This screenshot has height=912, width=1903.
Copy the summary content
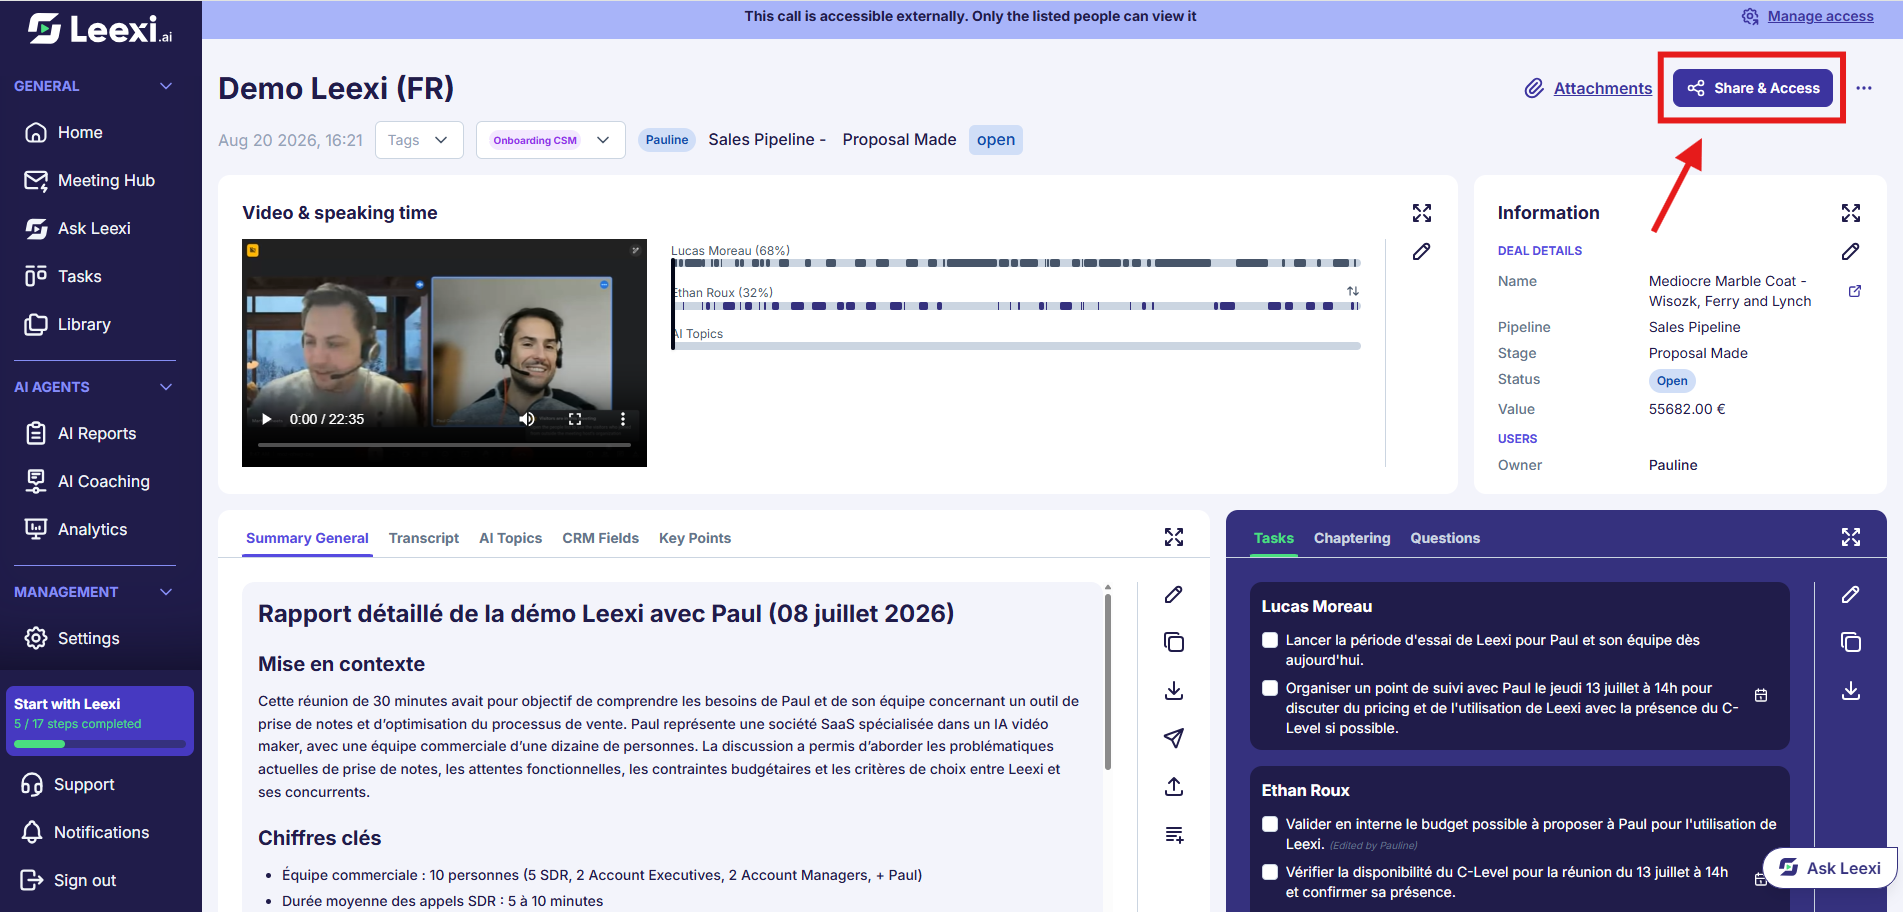pyautogui.click(x=1174, y=642)
